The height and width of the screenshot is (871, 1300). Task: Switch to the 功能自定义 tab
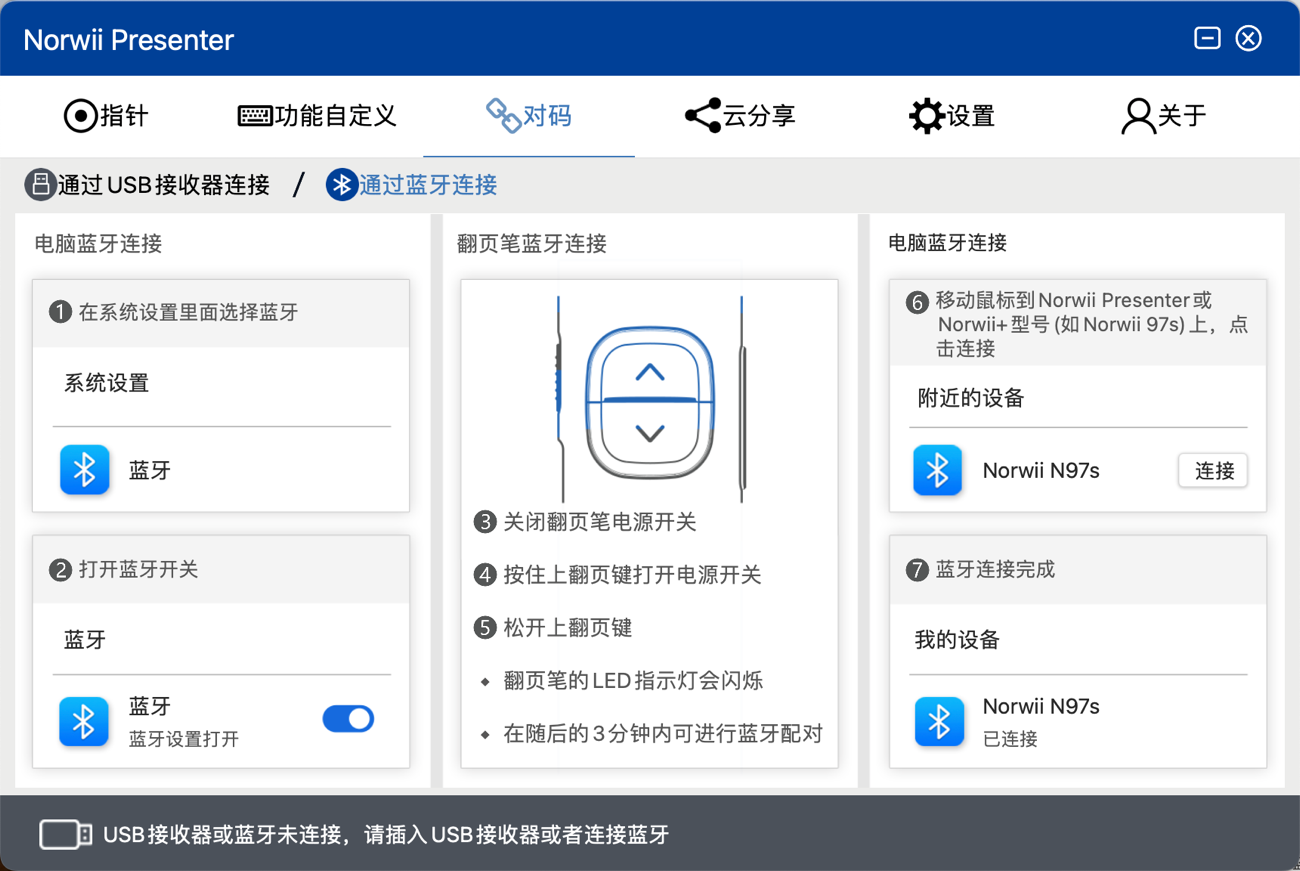[x=317, y=116]
